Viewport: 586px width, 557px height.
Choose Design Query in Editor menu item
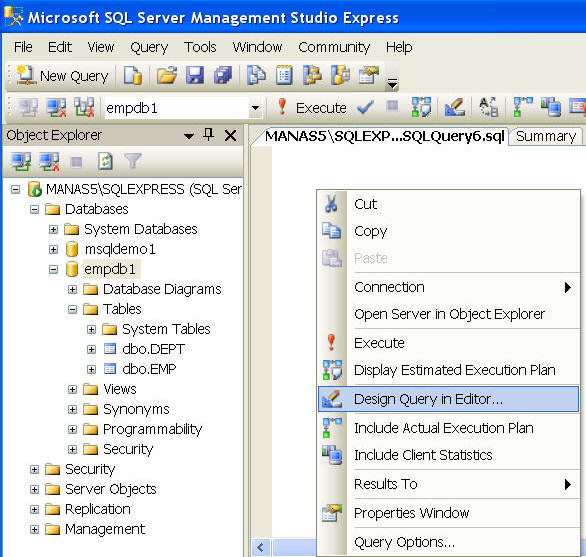(x=448, y=399)
